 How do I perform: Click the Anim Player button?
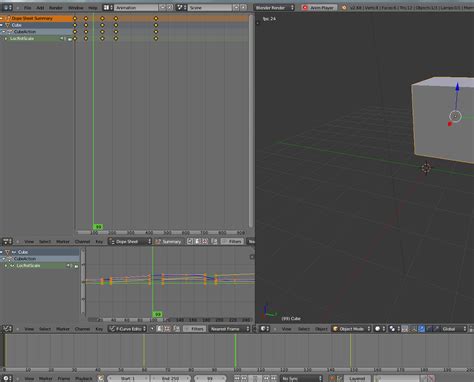tap(318, 7)
